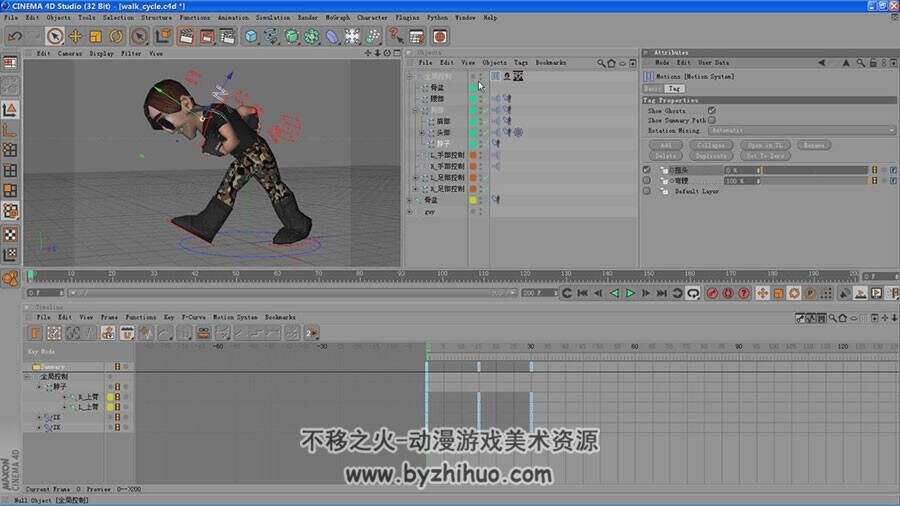The height and width of the screenshot is (506, 900).
Task: Open the NURBS generator icon
Action: pyautogui.click(x=292, y=37)
